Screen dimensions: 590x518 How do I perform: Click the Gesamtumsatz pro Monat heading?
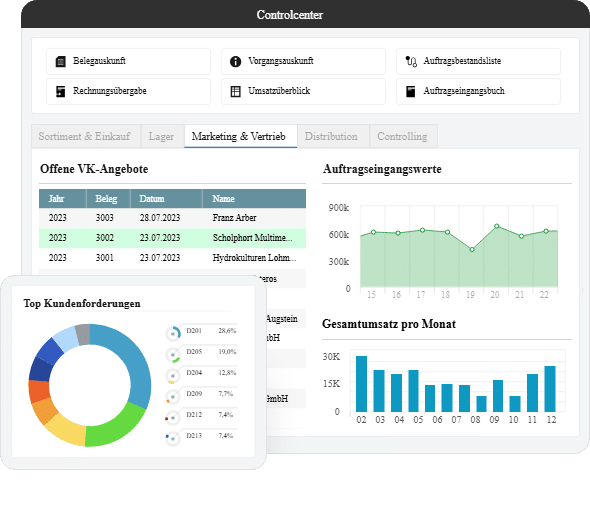click(x=389, y=324)
